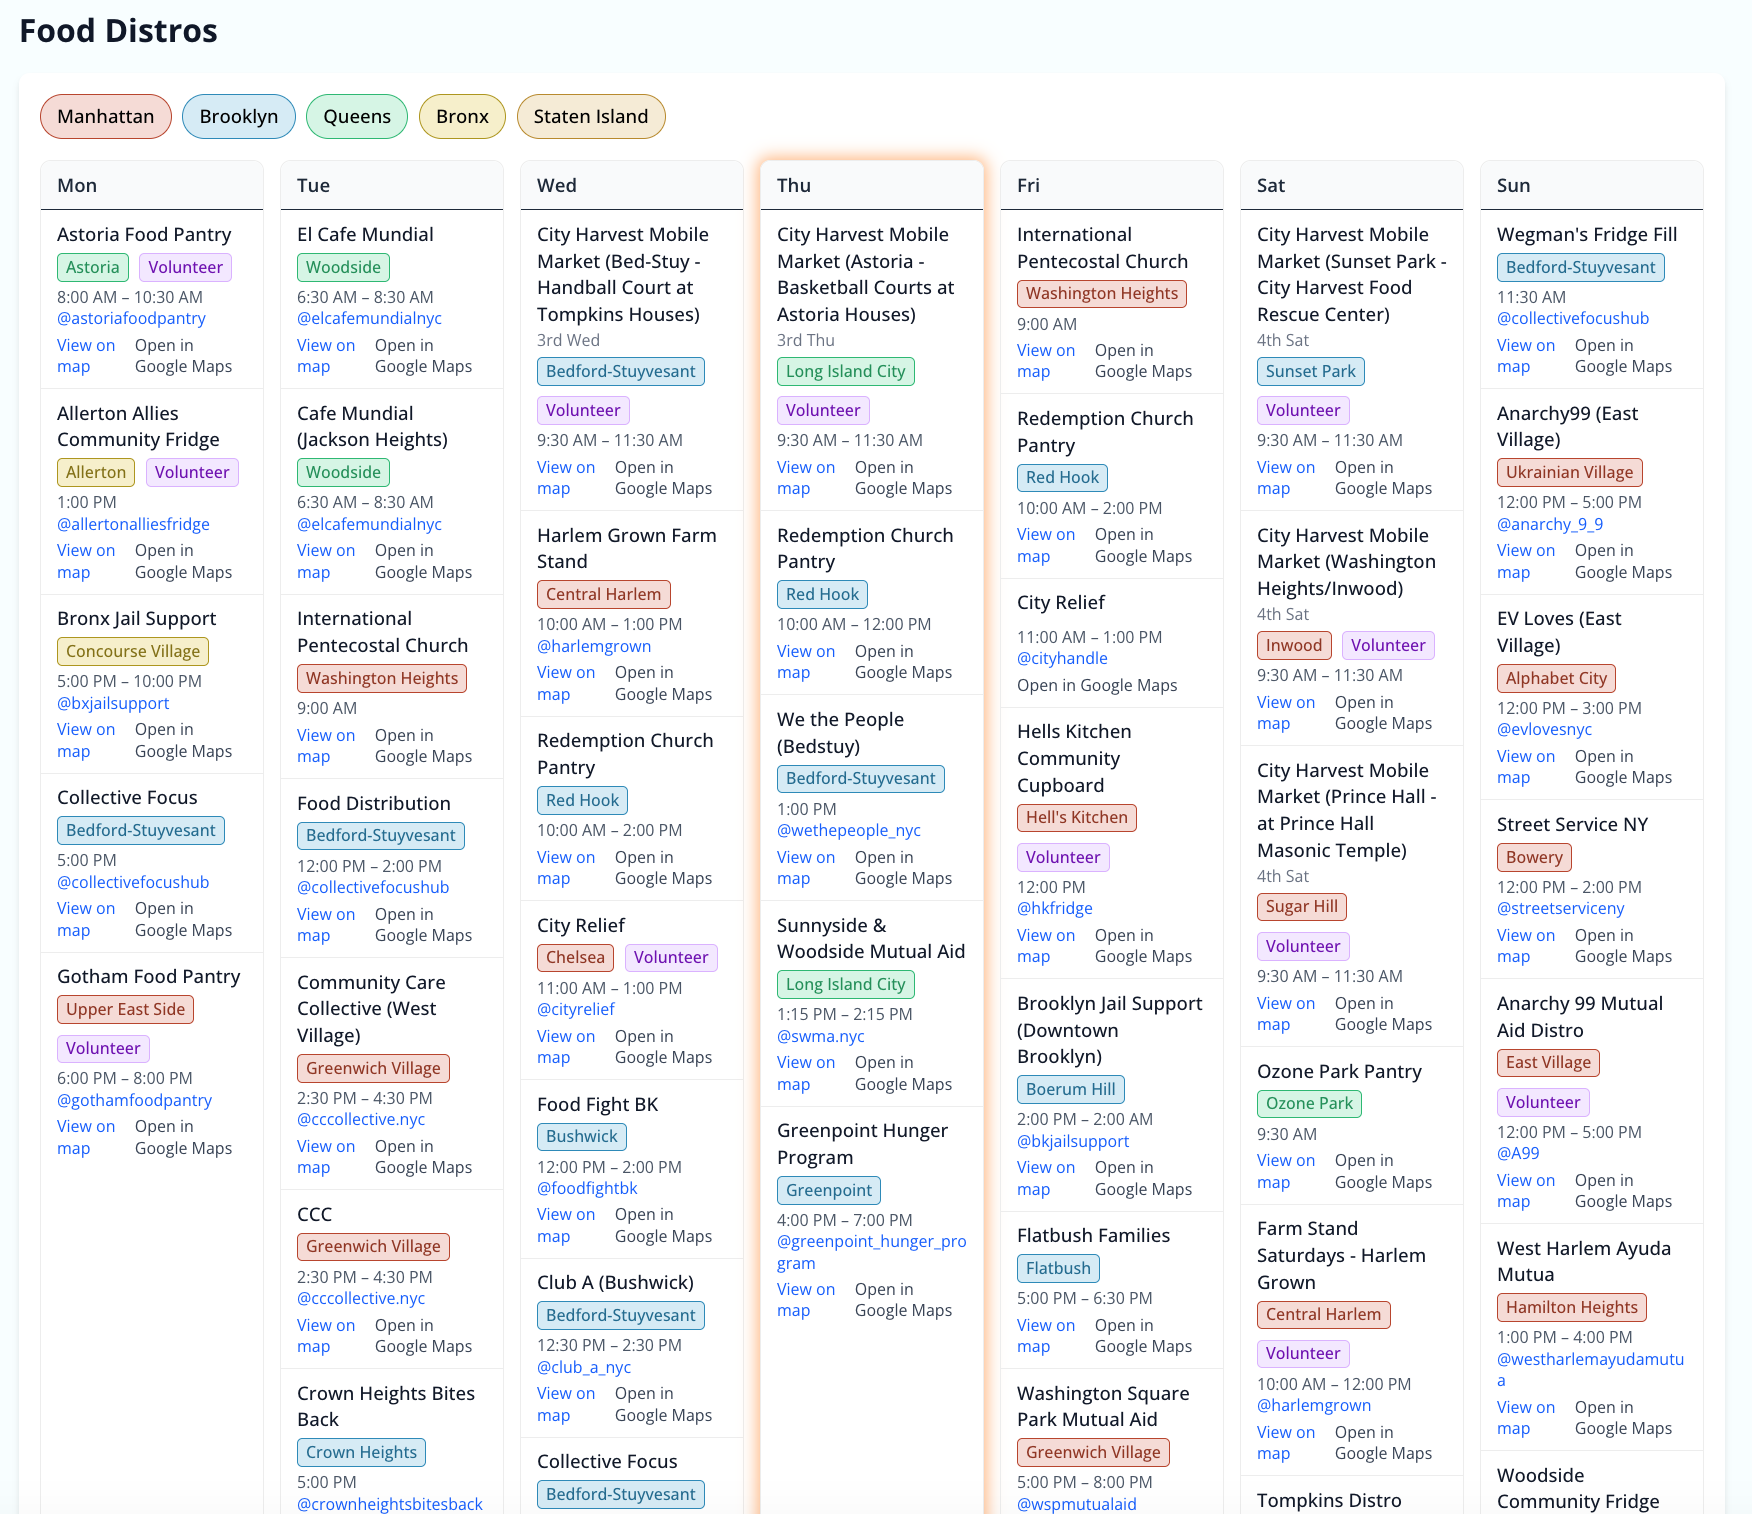Image resolution: width=1752 pixels, height=1514 pixels.
Task: Open @hkfridge handle link
Action: pyautogui.click(x=1055, y=908)
